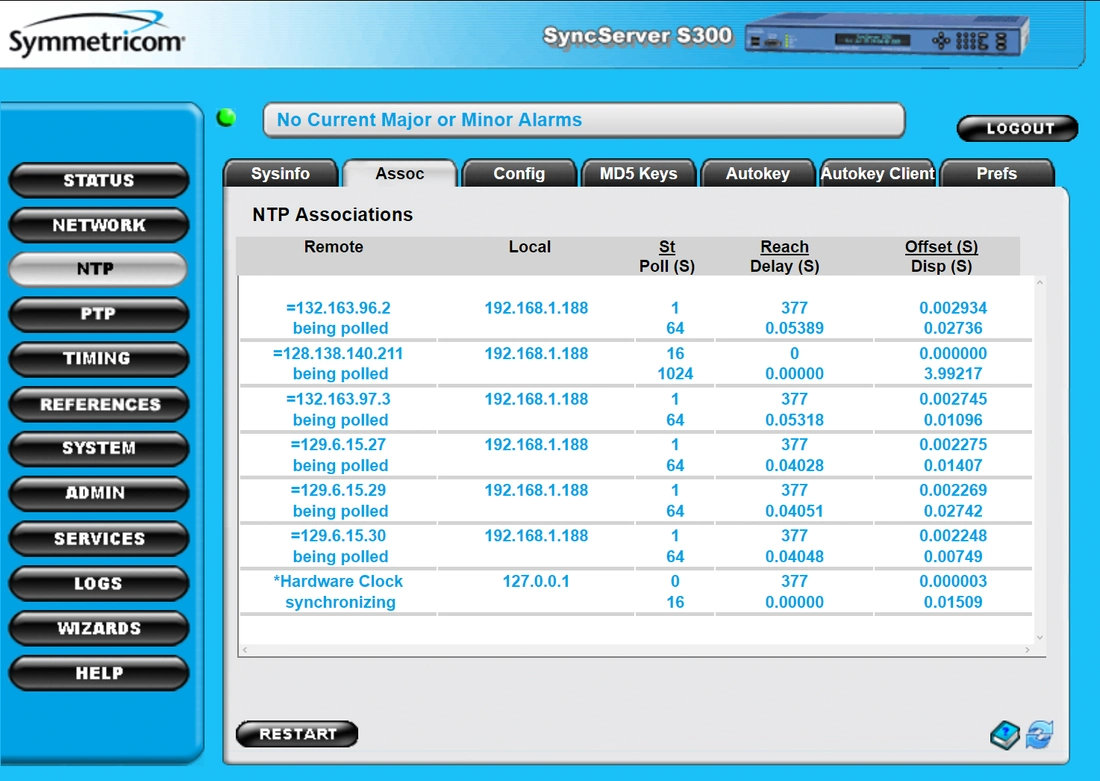Image resolution: width=1100 pixels, height=781 pixels.
Task: Open the MD5 Keys tab
Action: pyautogui.click(x=638, y=174)
